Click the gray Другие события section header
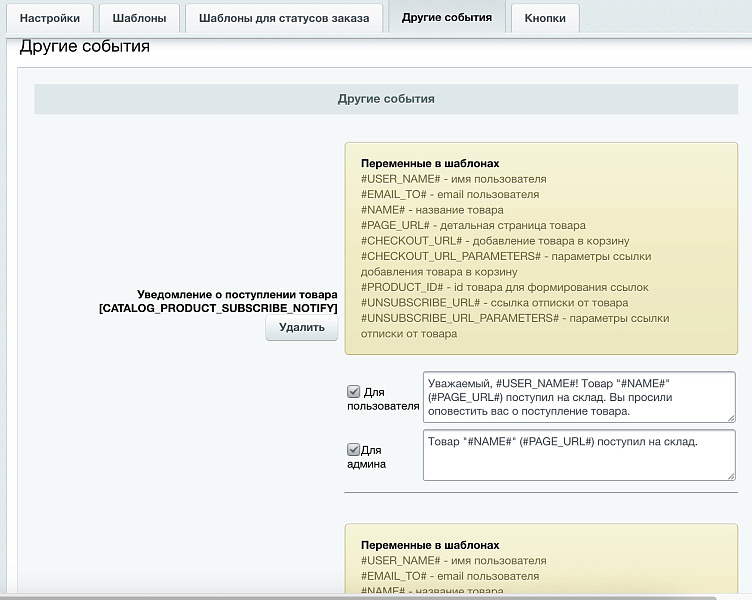The height and width of the screenshot is (600, 752). [x=386, y=99]
